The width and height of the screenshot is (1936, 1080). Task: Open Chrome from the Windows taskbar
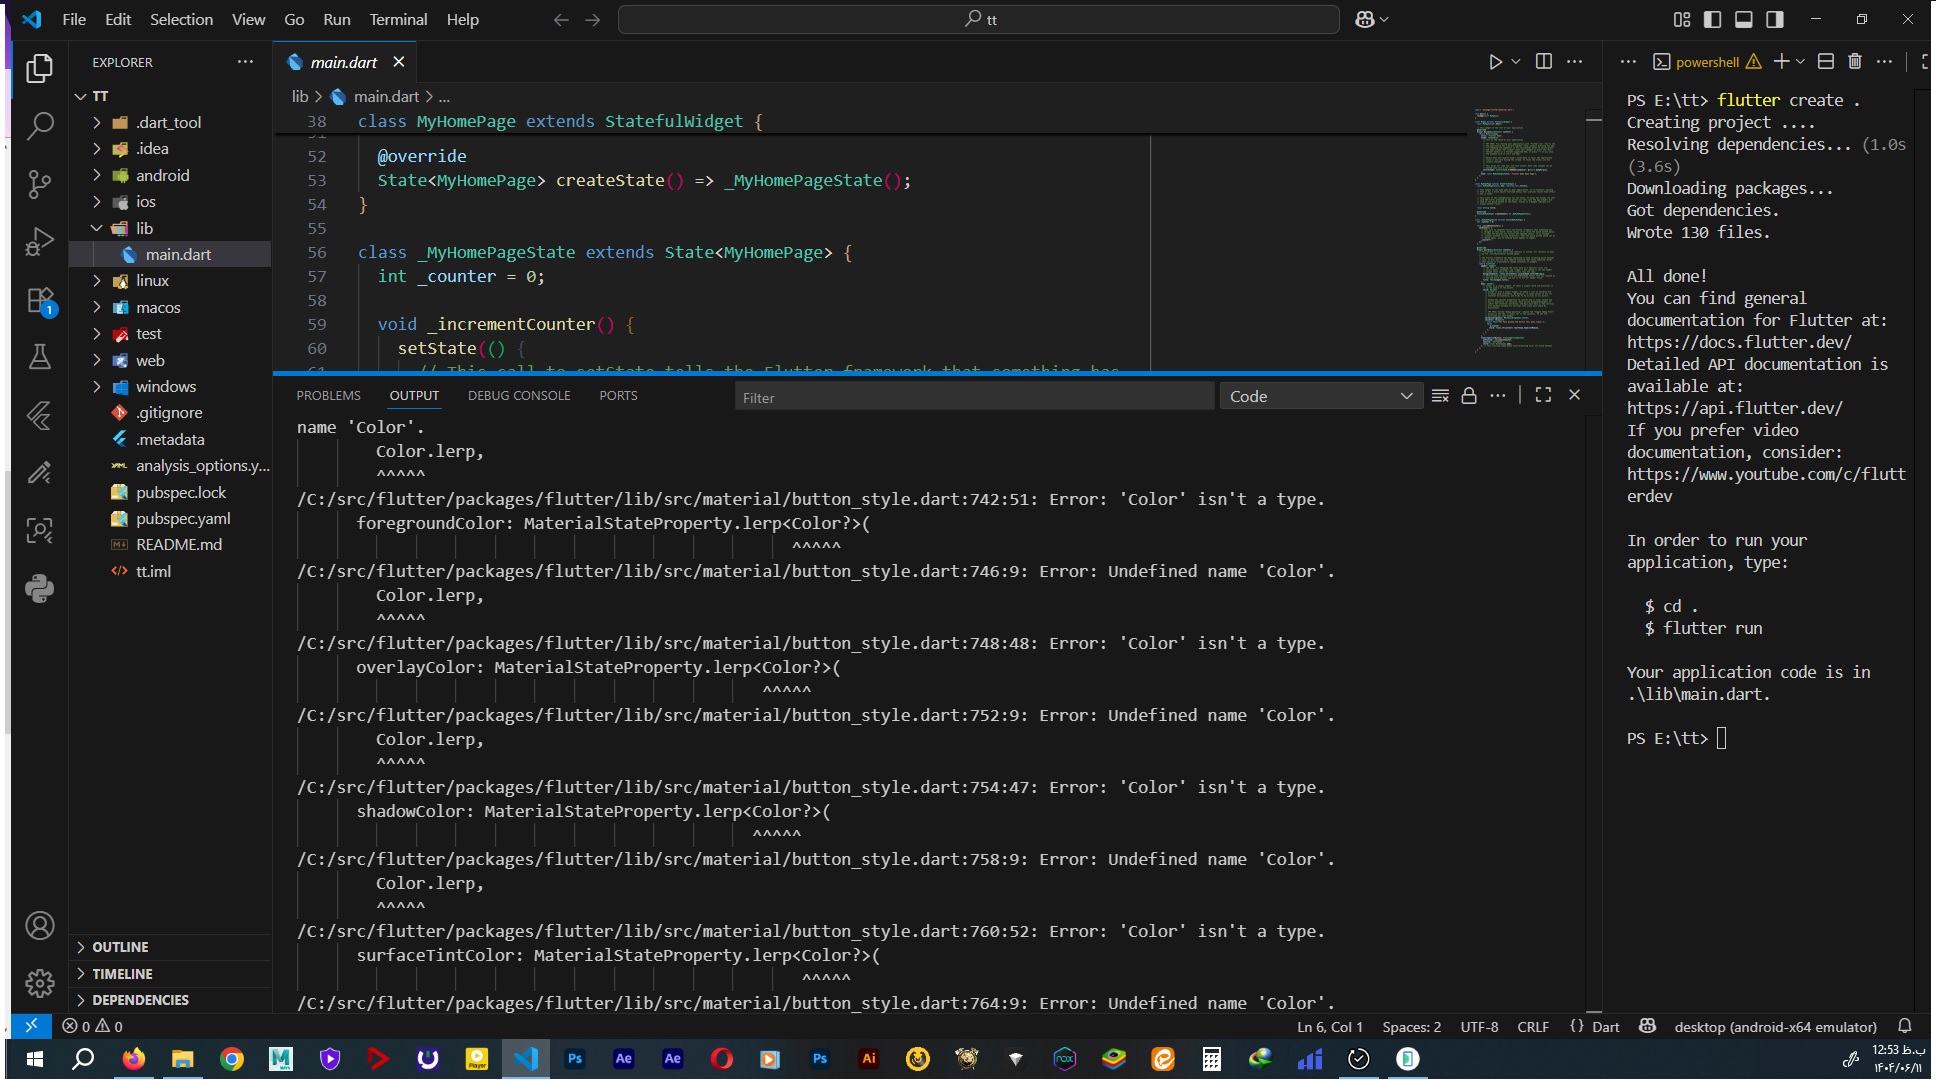[231, 1059]
